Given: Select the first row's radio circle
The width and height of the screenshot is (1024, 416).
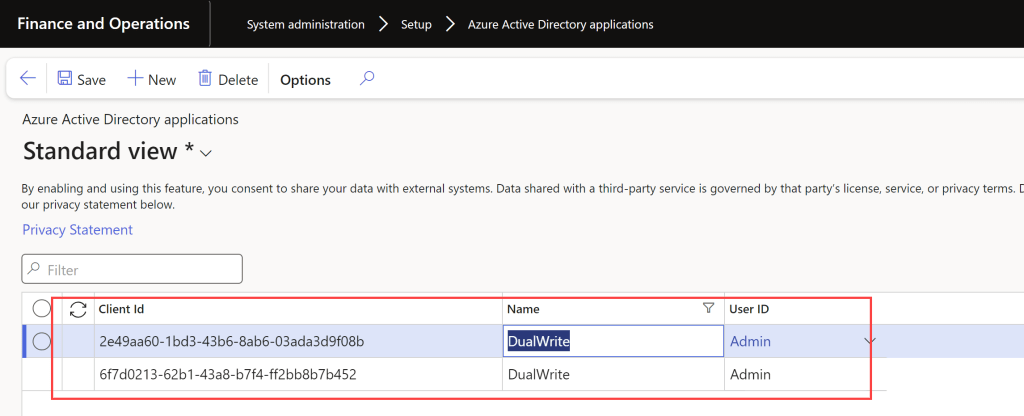Looking at the screenshot, I should (x=42, y=342).
